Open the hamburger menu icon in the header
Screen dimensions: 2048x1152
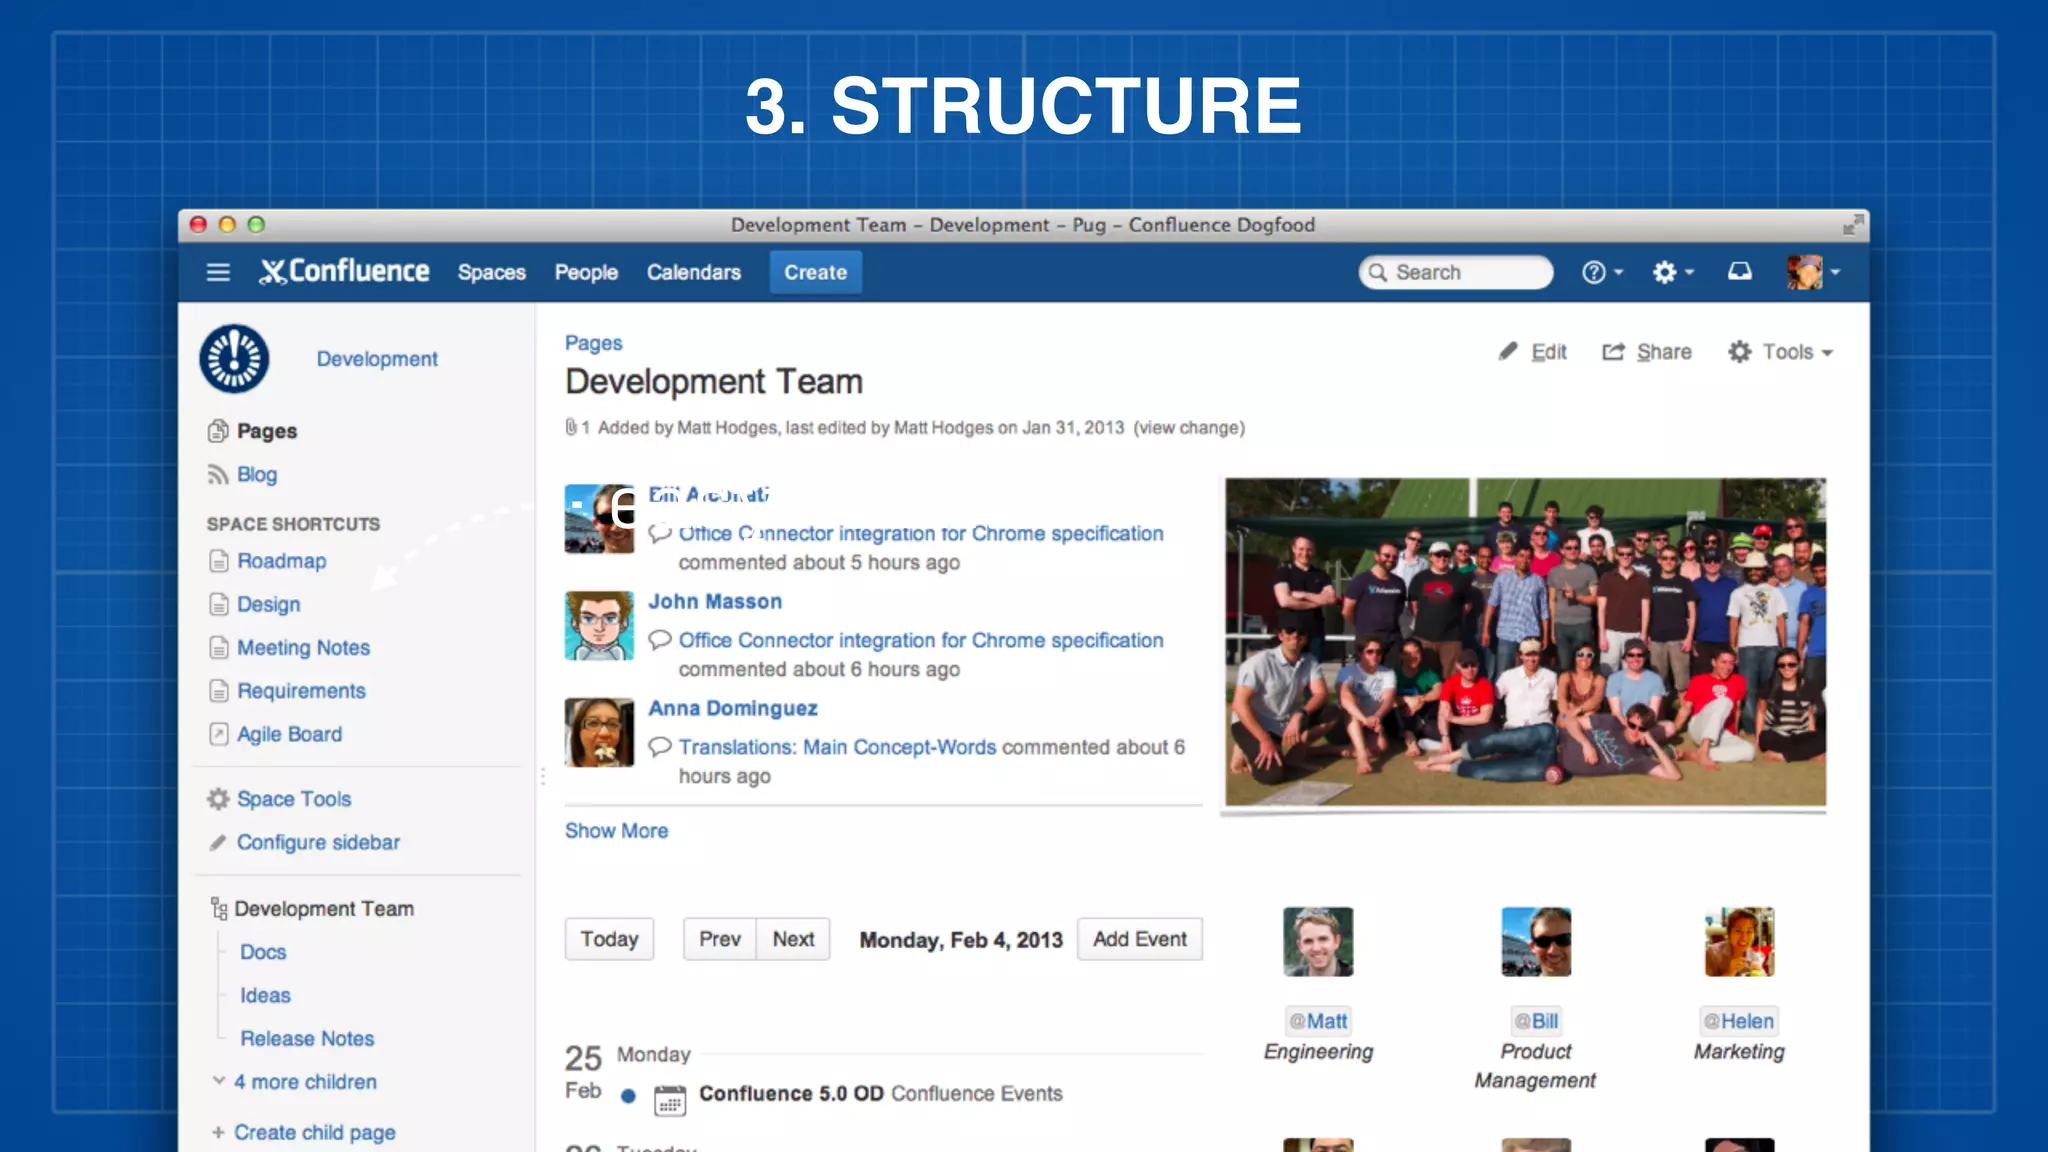(x=218, y=272)
